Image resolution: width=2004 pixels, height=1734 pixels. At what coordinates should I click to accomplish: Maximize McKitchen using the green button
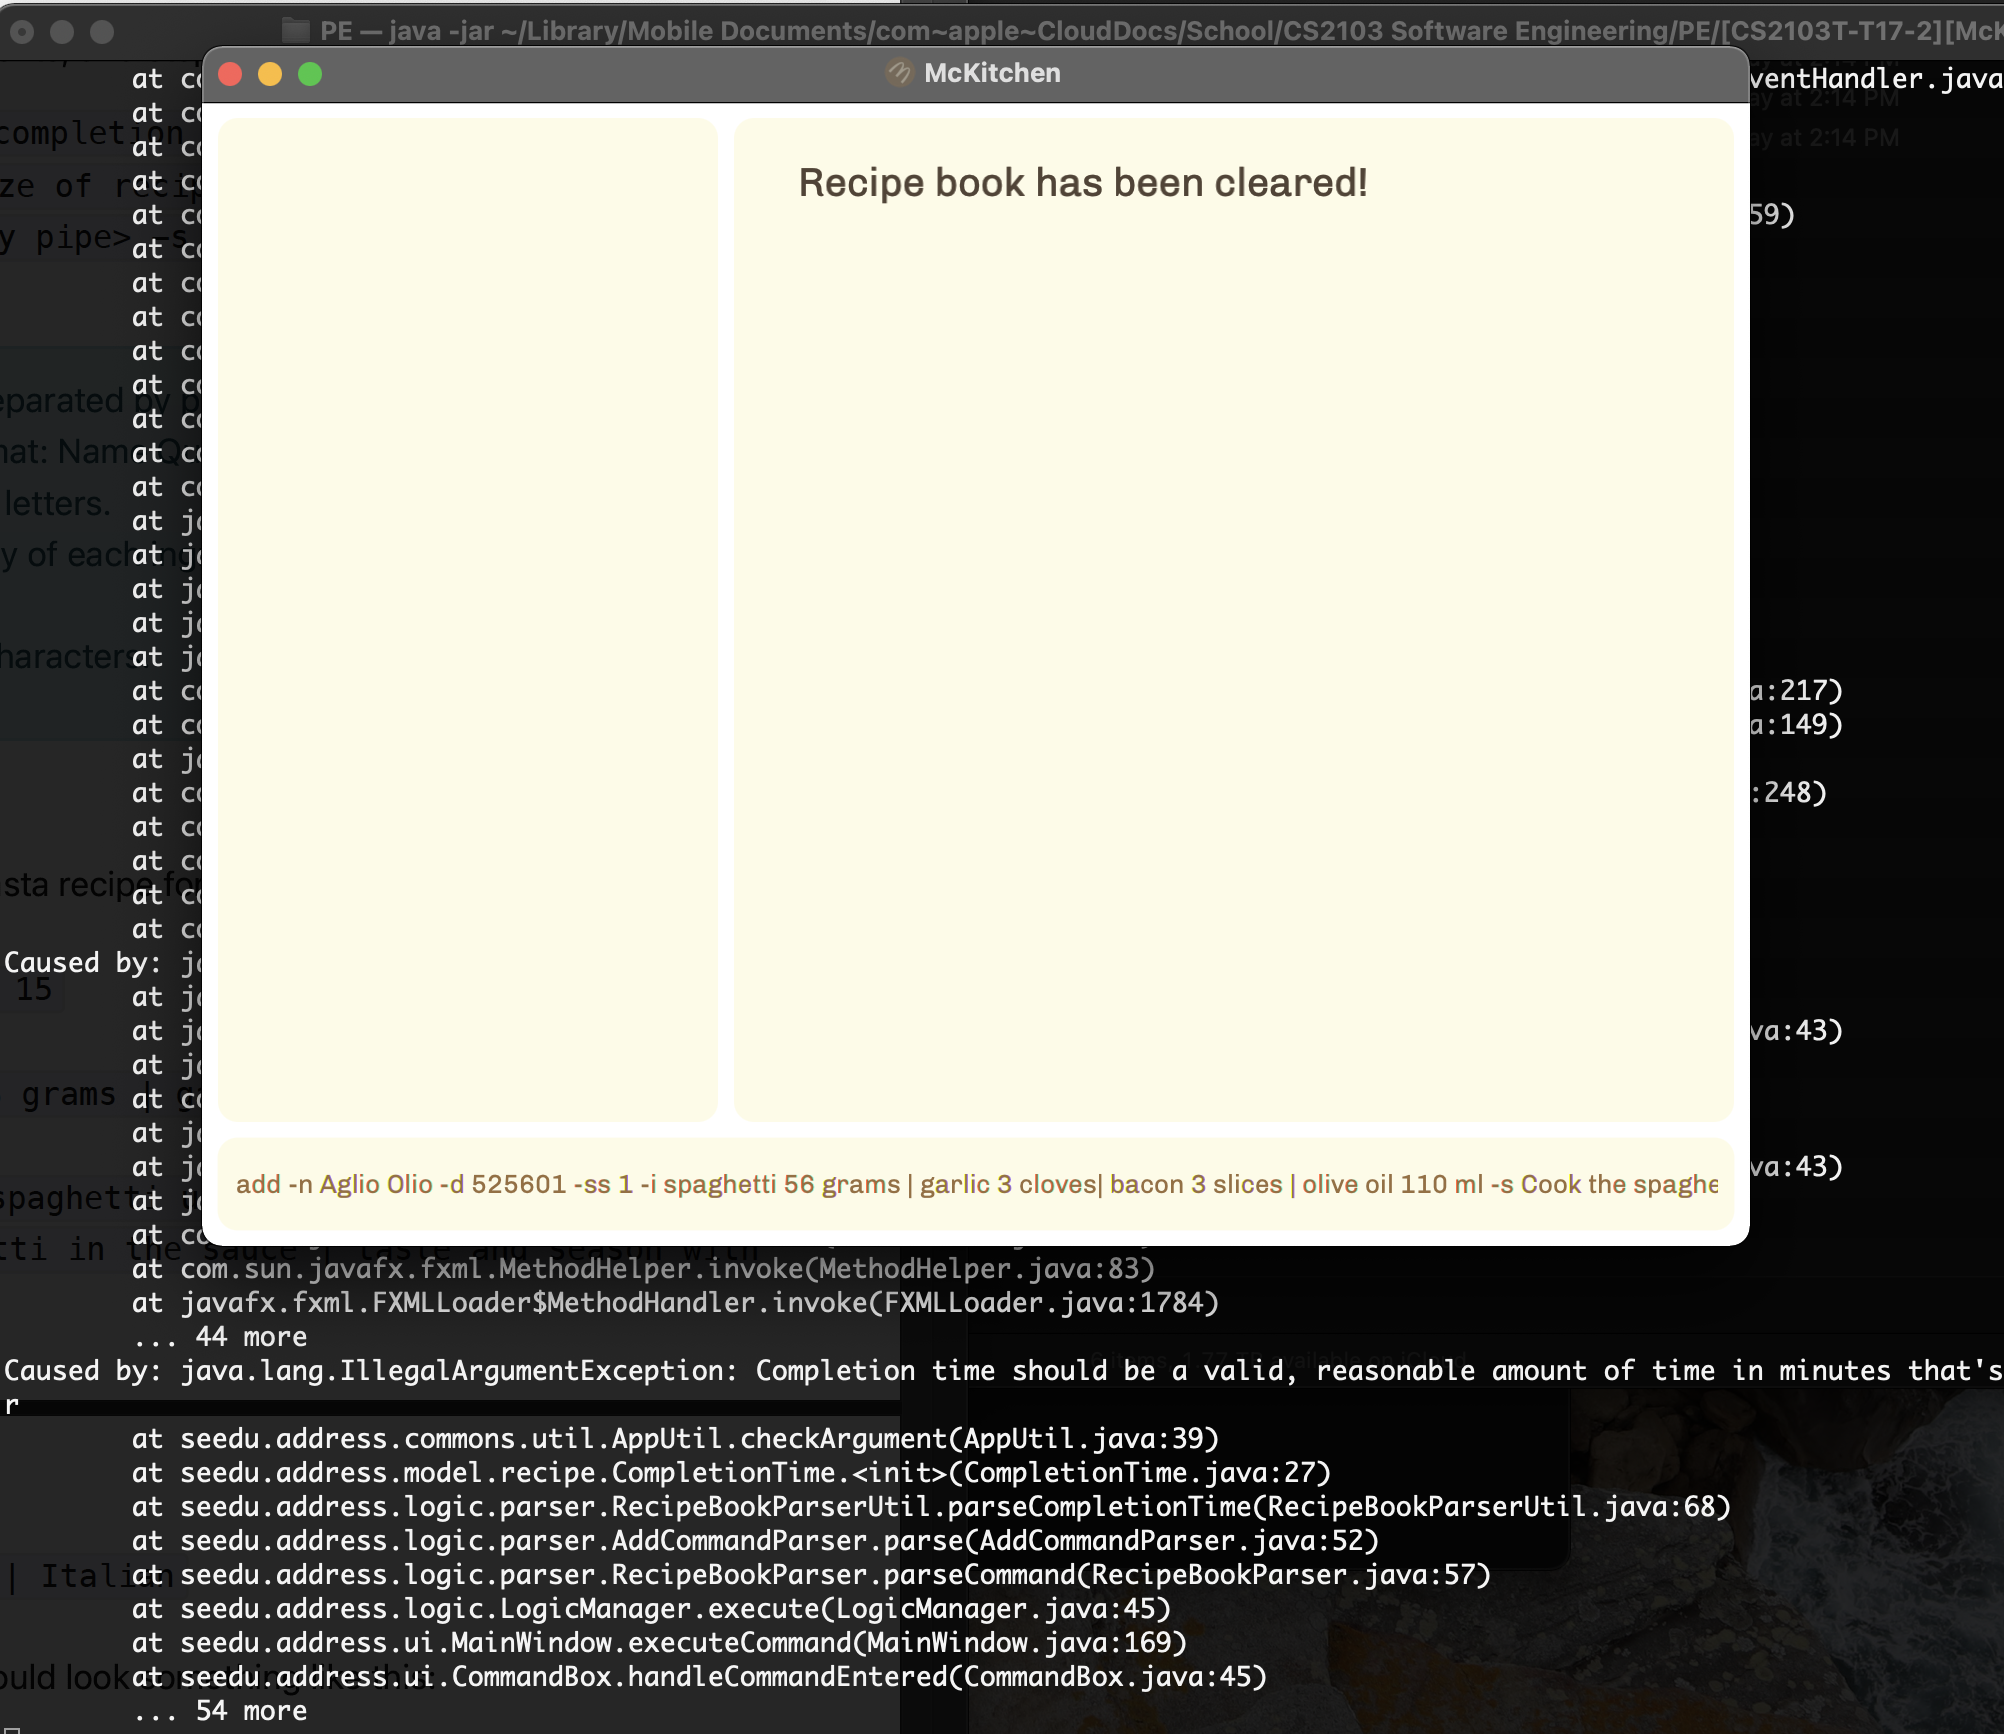[x=310, y=74]
